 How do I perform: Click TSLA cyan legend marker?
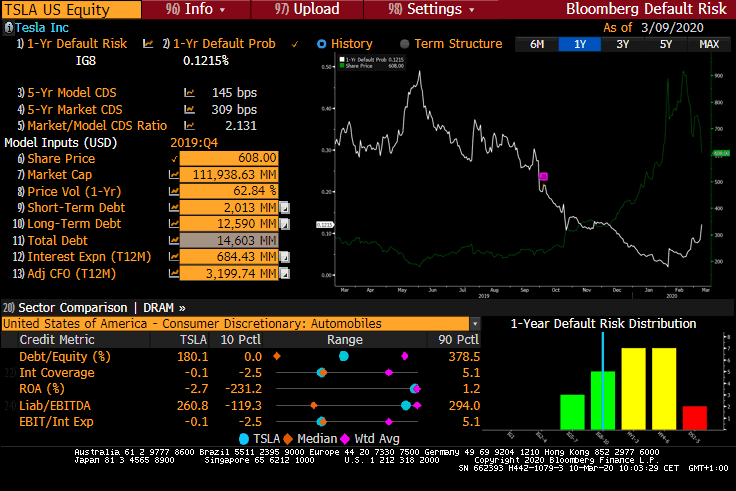244,439
